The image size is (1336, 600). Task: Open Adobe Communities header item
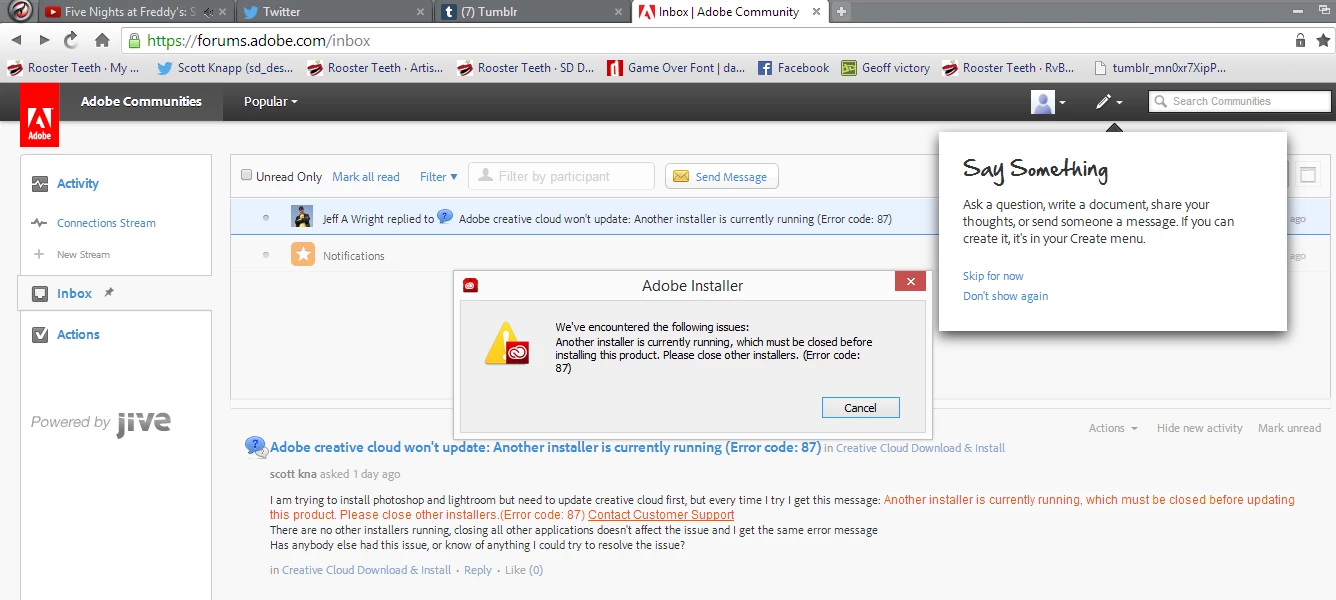click(141, 102)
